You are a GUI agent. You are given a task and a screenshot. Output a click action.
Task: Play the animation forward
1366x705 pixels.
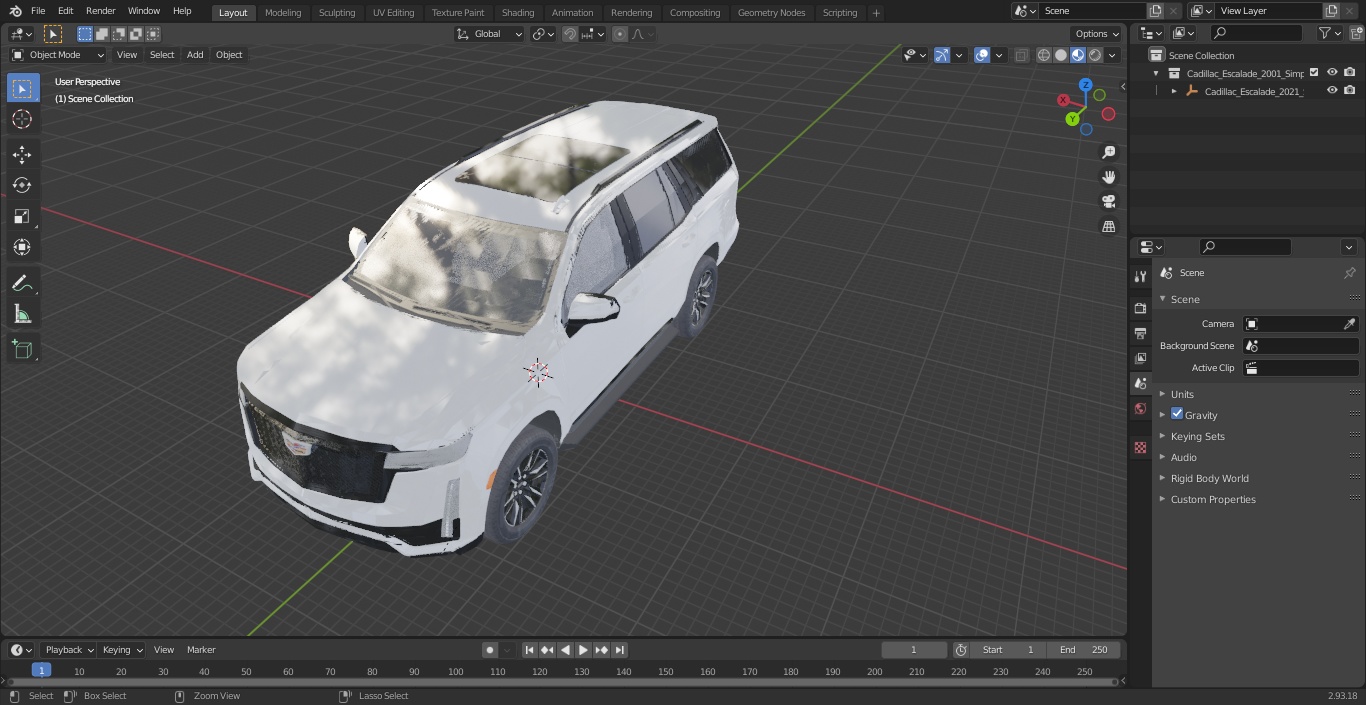point(583,650)
